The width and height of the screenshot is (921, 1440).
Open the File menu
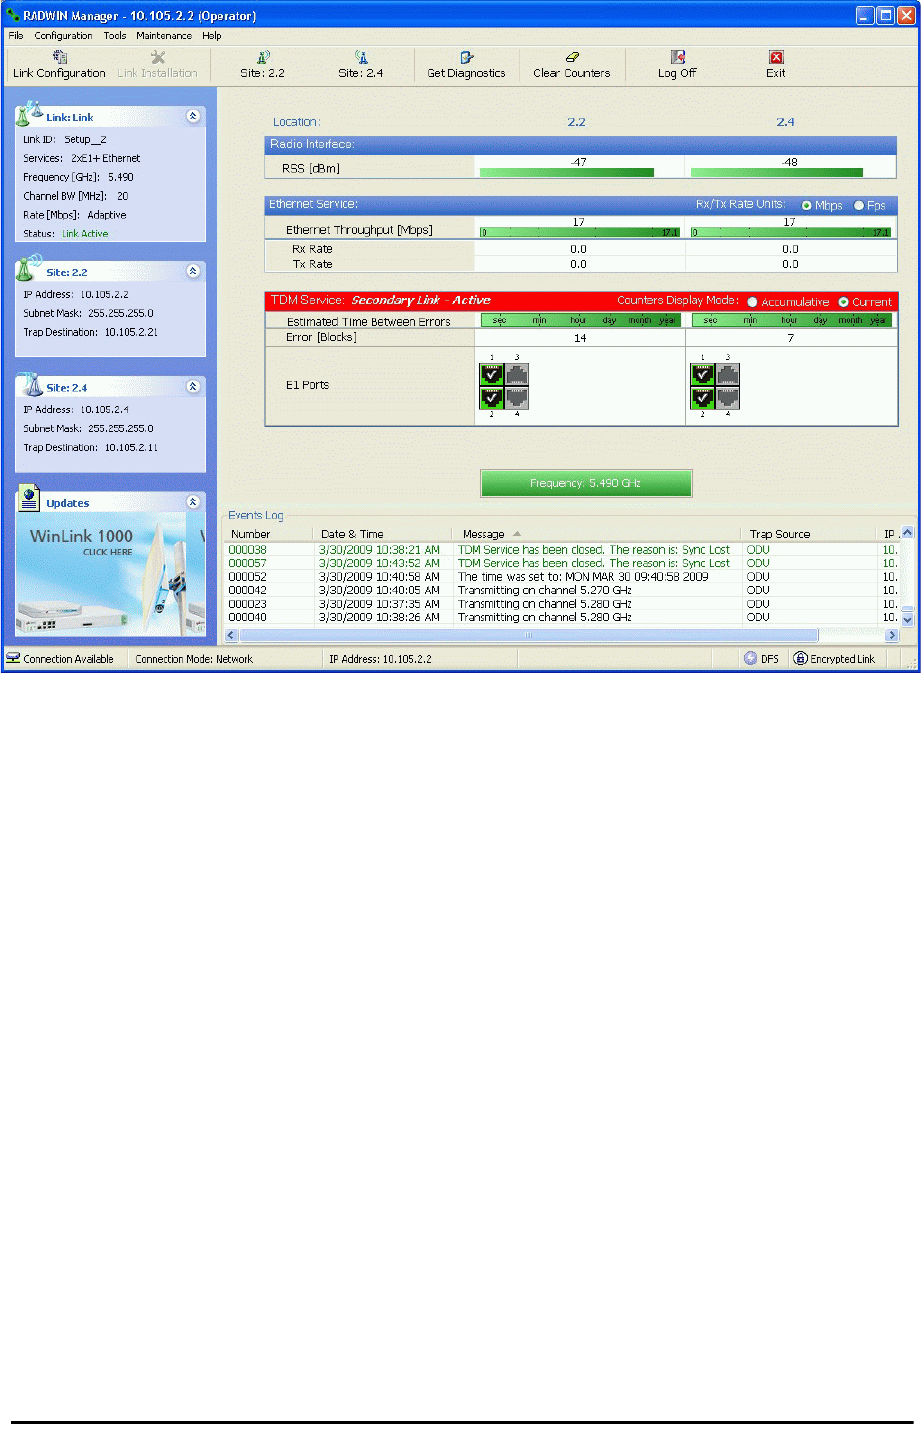16,35
